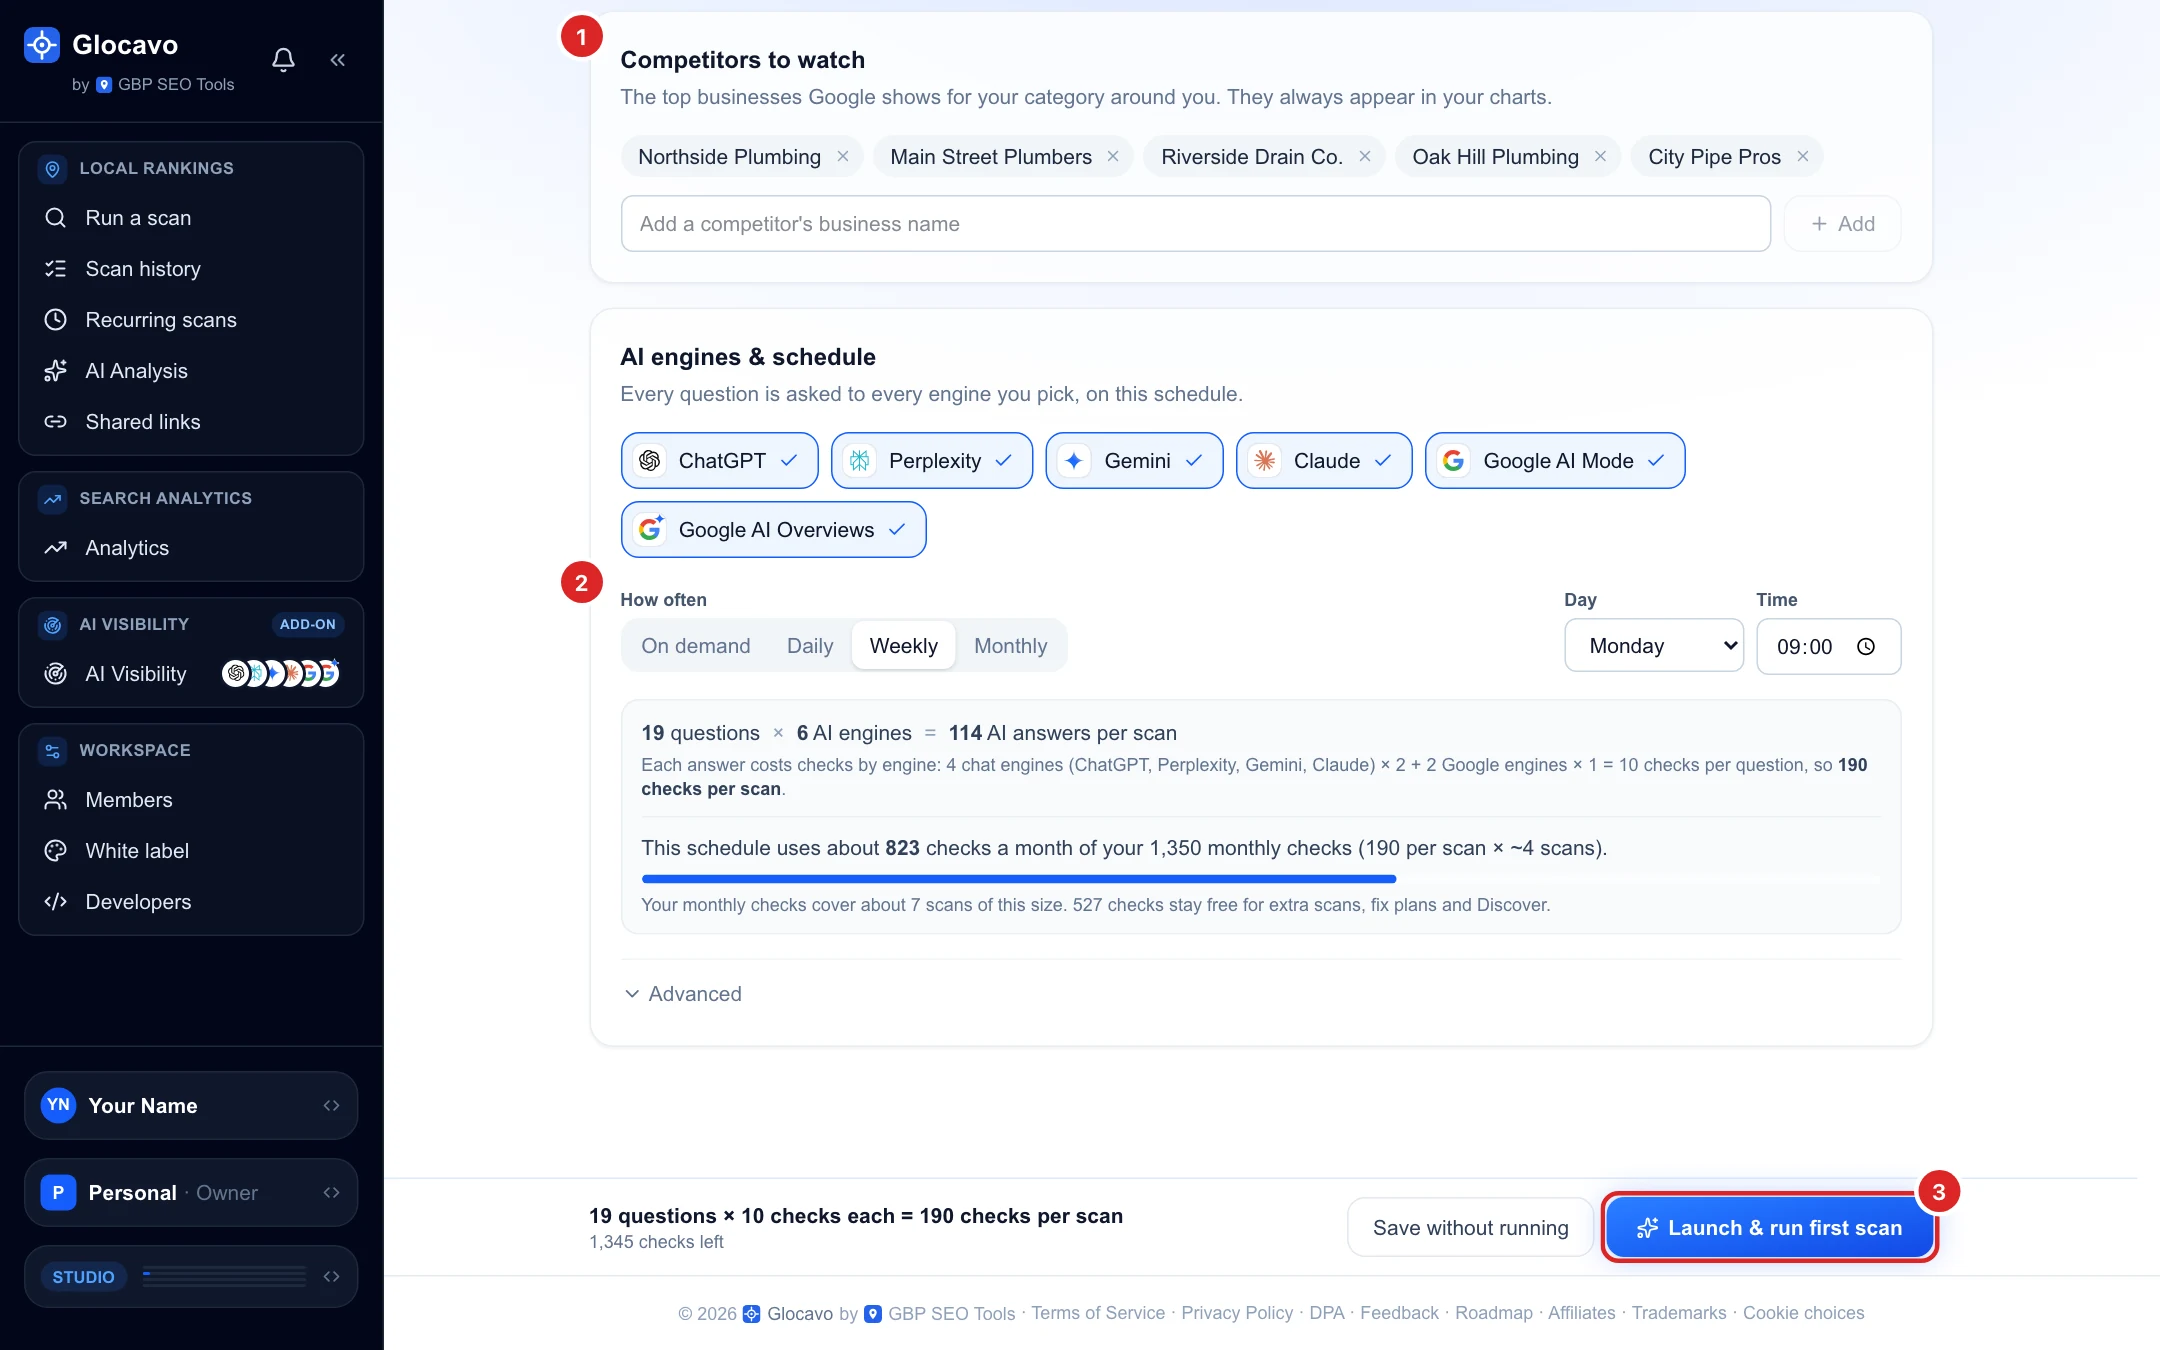The height and width of the screenshot is (1350, 2160).
Task: Open Developers page
Action: (x=191, y=902)
